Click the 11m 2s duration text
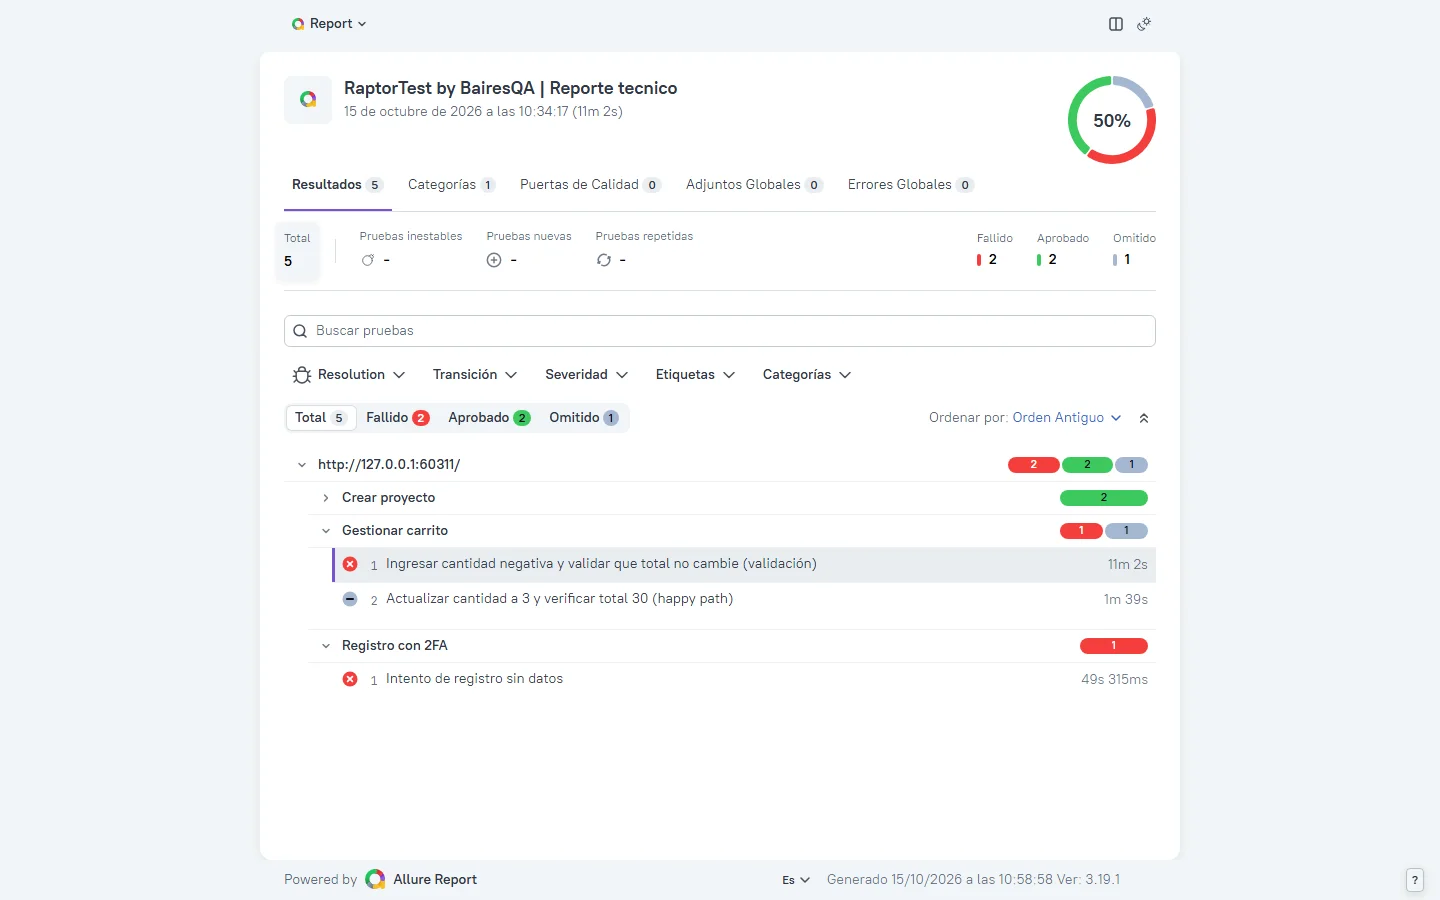Viewport: 1440px width, 900px height. tap(1127, 565)
